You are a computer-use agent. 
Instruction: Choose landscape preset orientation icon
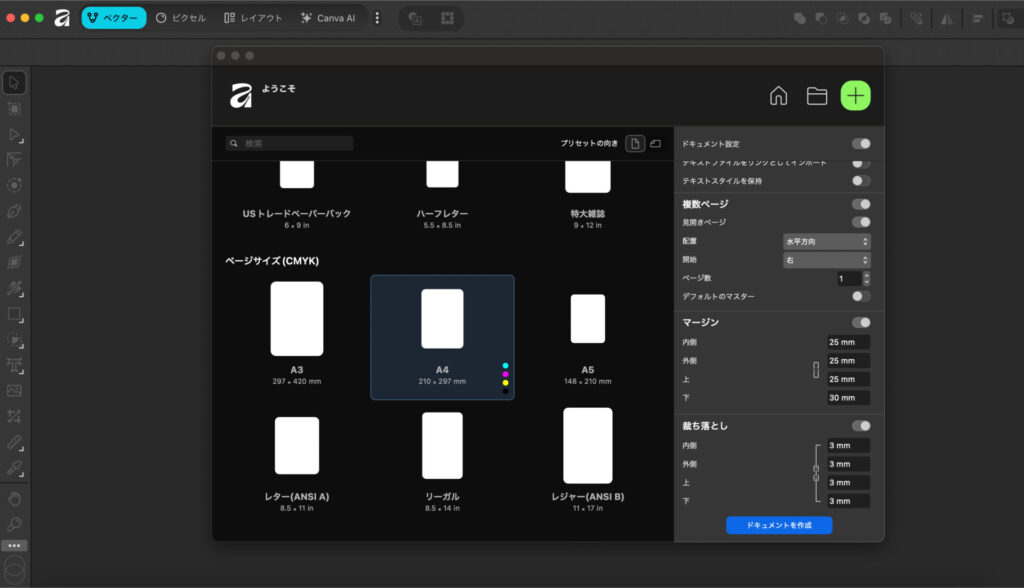pos(656,144)
